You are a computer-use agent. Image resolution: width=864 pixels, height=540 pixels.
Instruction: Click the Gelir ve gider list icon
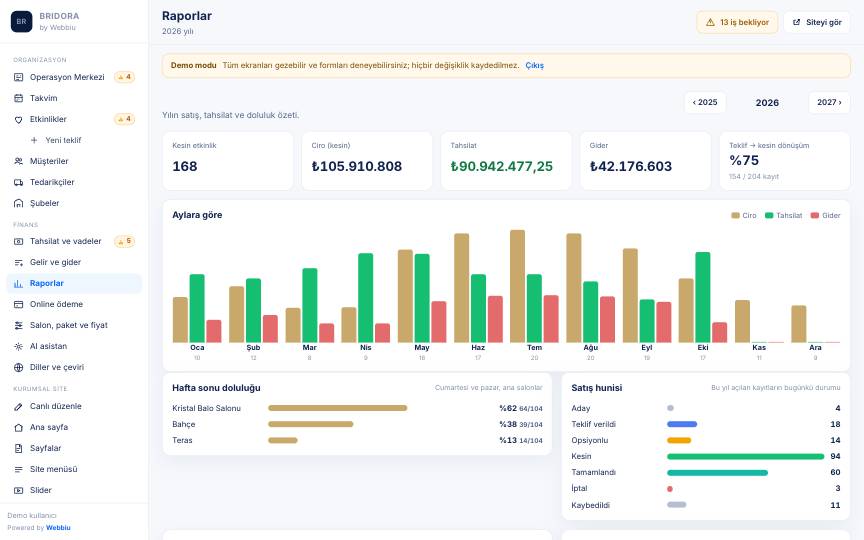[18, 262]
